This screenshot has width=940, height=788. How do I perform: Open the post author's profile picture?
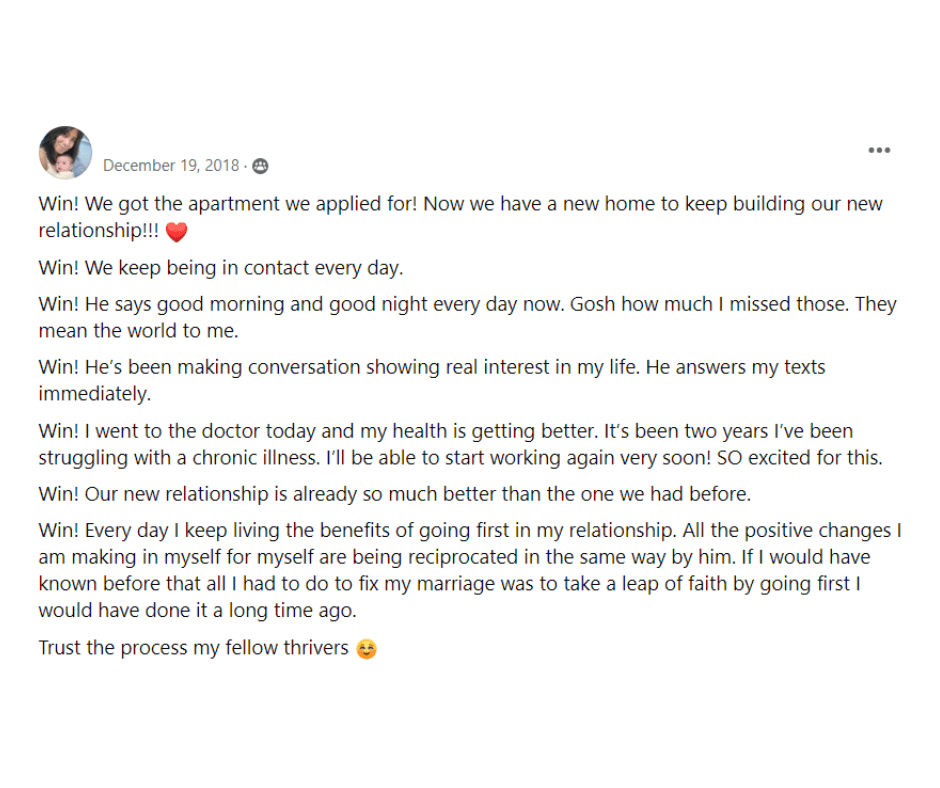(x=65, y=152)
